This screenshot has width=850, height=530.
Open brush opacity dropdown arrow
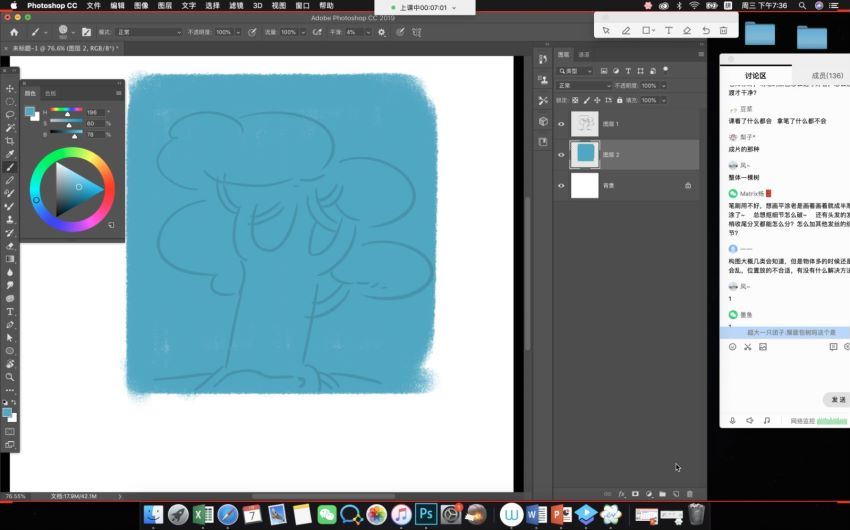point(238,32)
